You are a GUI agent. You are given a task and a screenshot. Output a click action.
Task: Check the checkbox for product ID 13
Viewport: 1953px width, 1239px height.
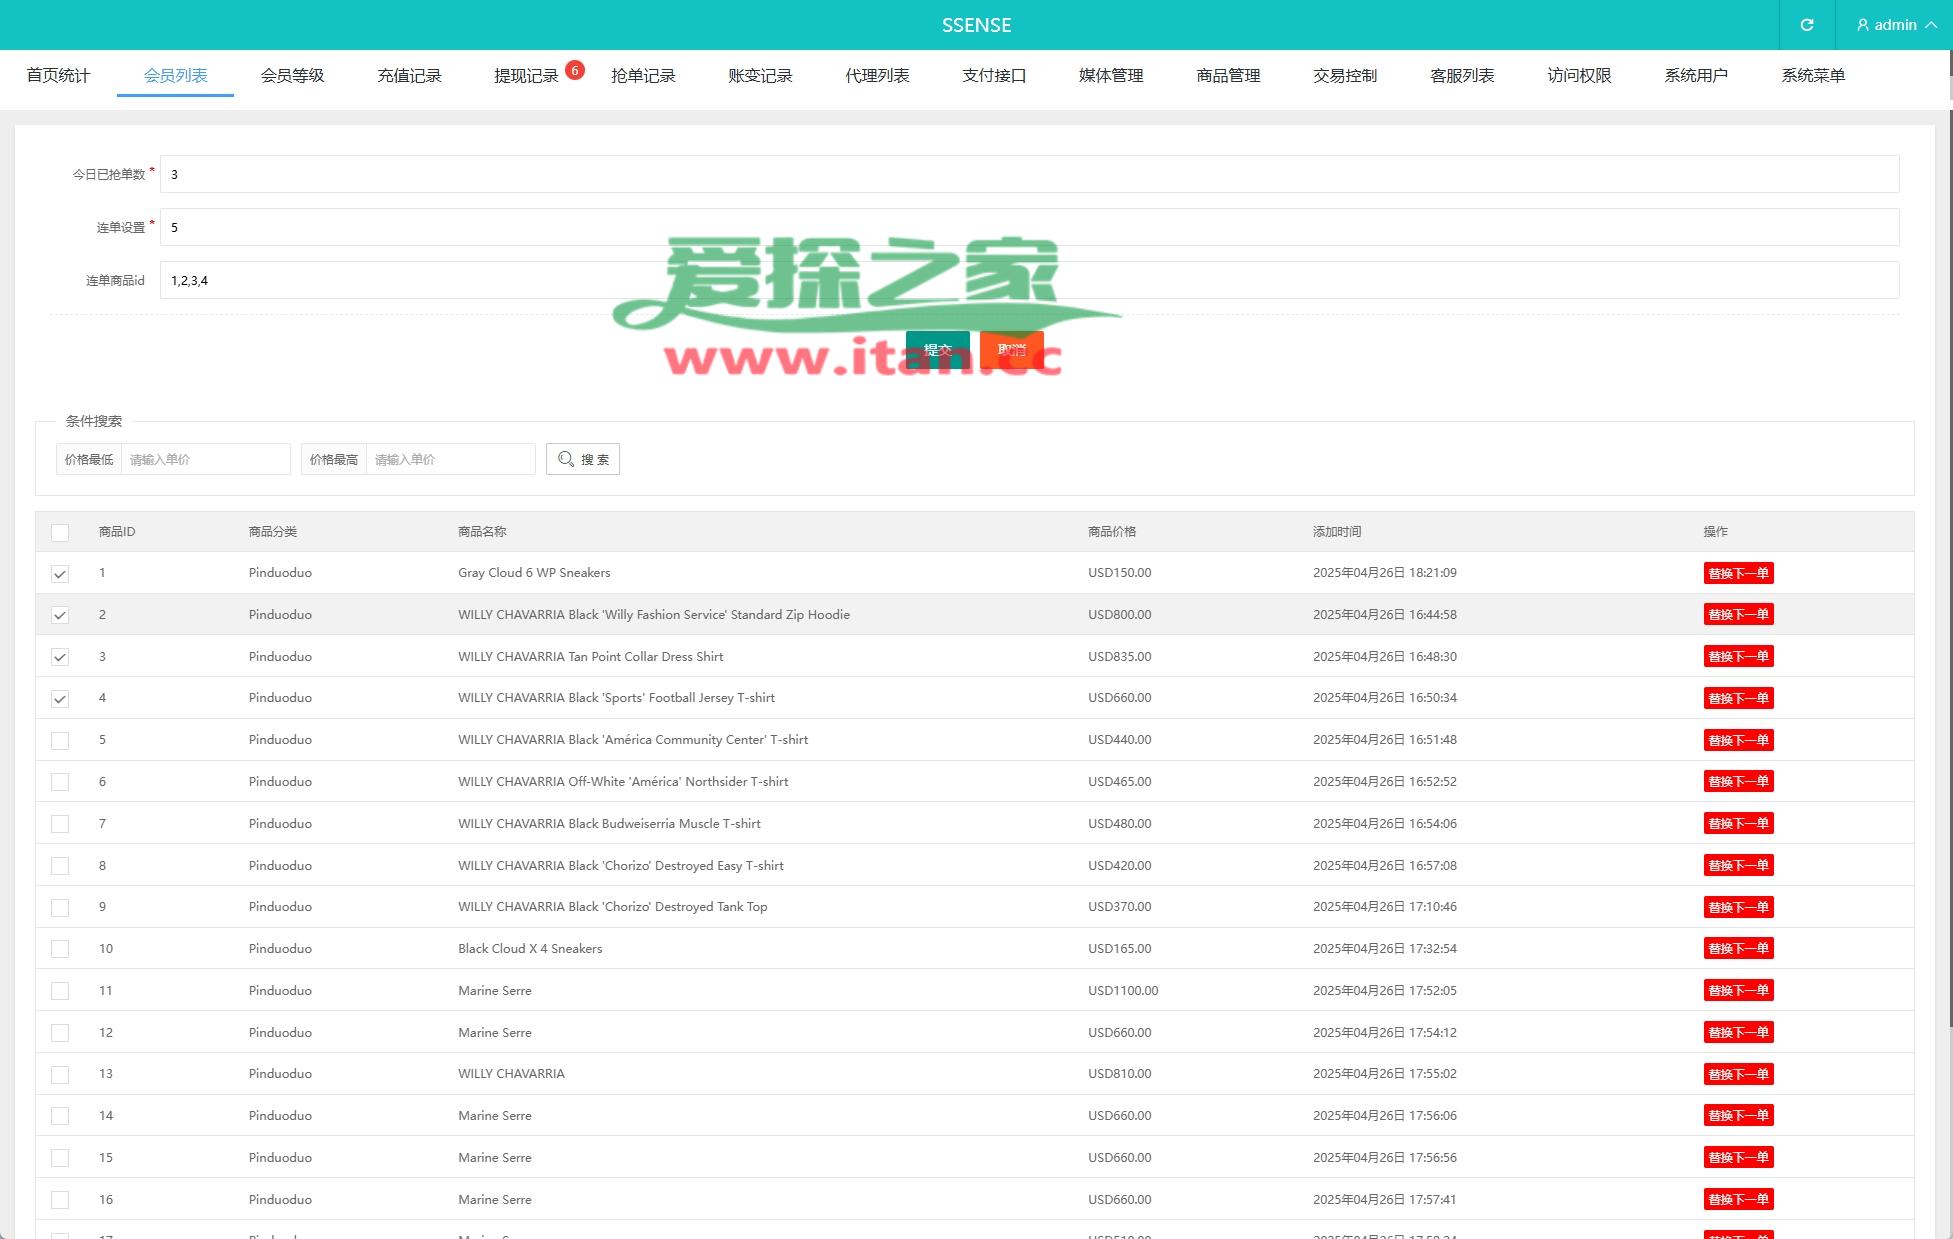coord(60,1075)
